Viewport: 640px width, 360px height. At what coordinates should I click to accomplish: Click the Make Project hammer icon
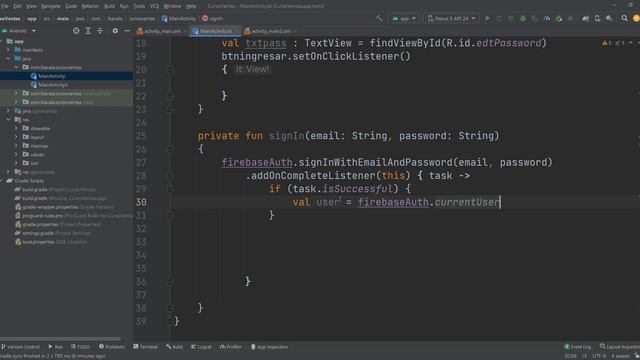[x=379, y=18]
